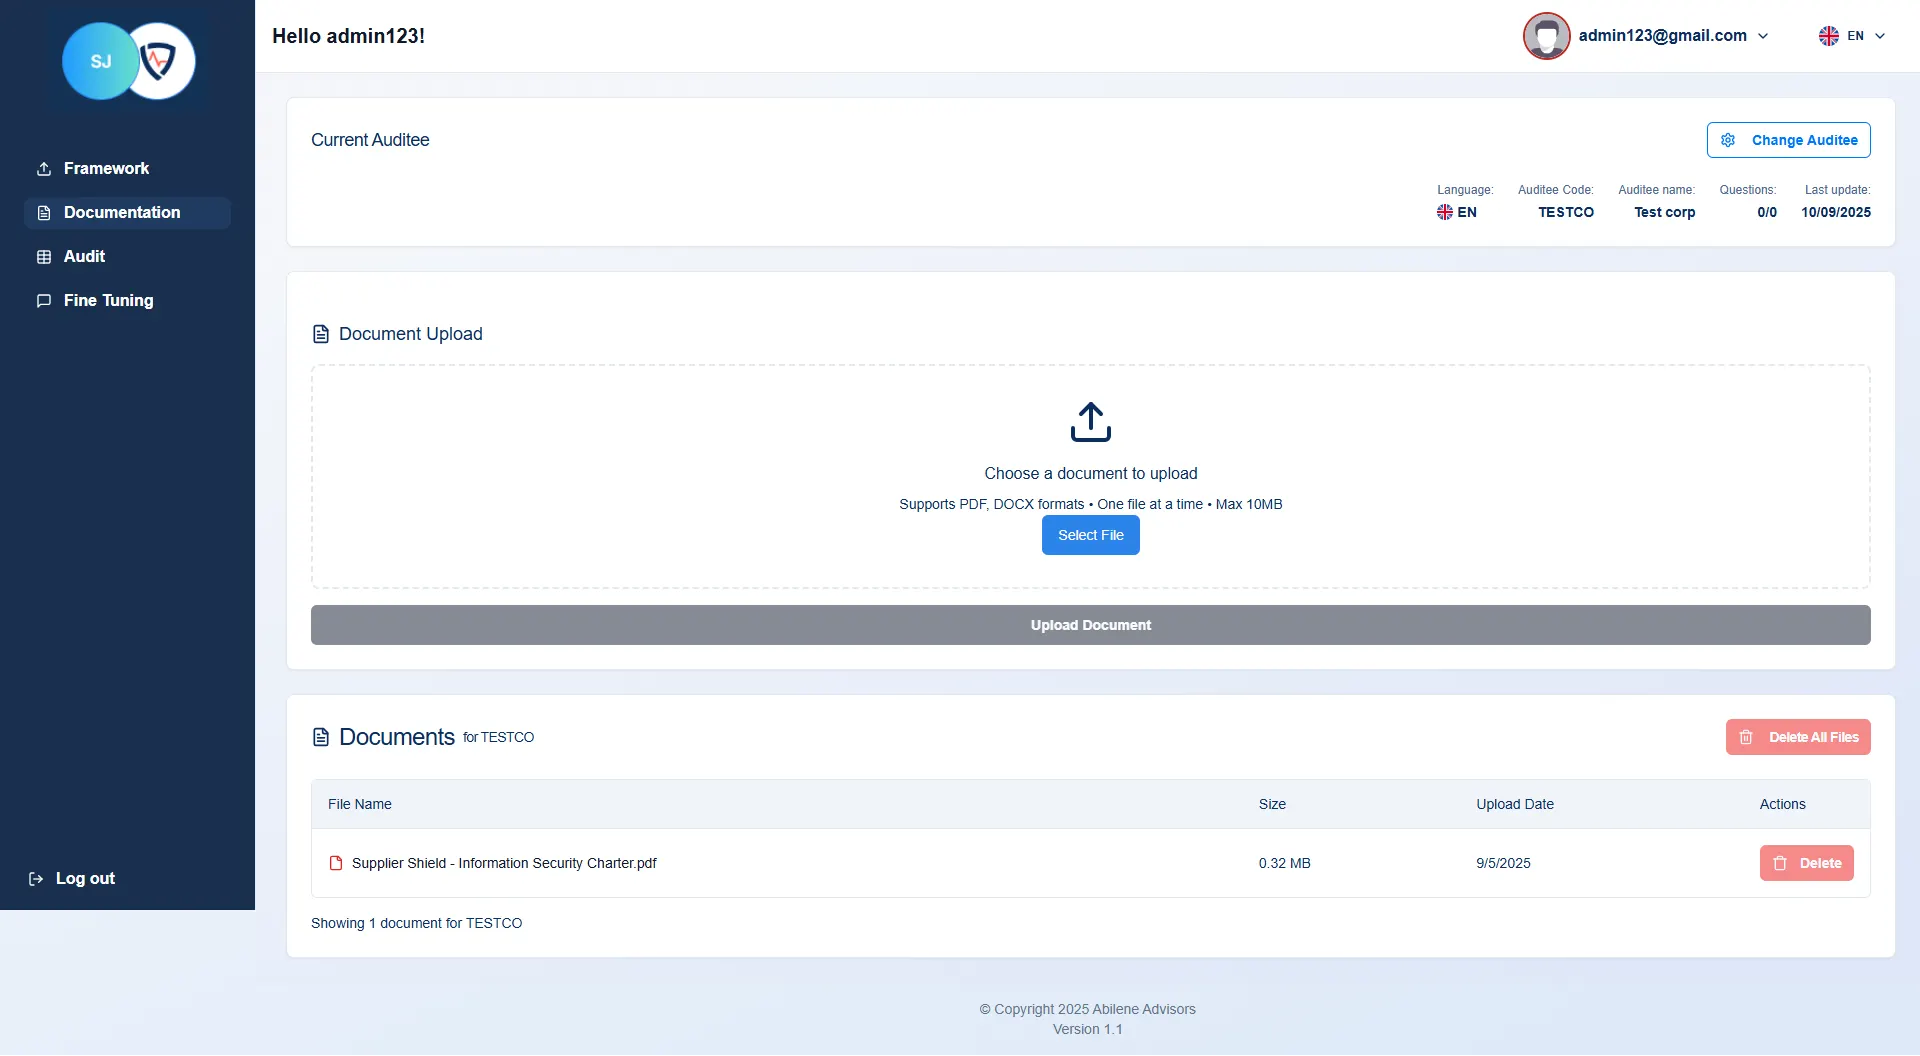Click the Fine Tuning chat icon

pyautogui.click(x=44, y=301)
